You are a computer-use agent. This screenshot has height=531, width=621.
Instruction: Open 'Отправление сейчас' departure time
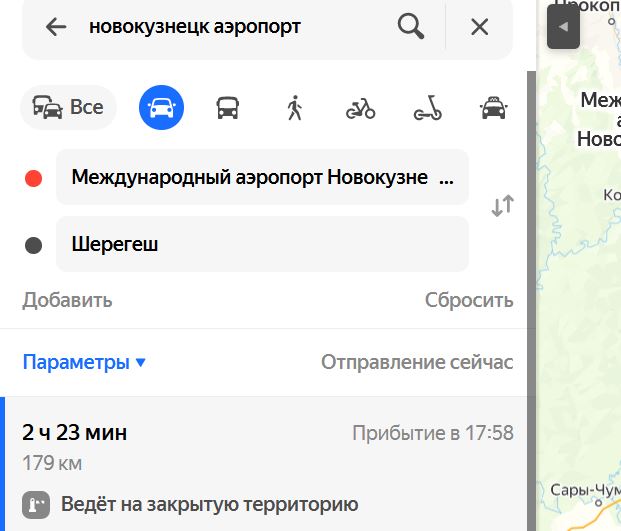(417, 362)
